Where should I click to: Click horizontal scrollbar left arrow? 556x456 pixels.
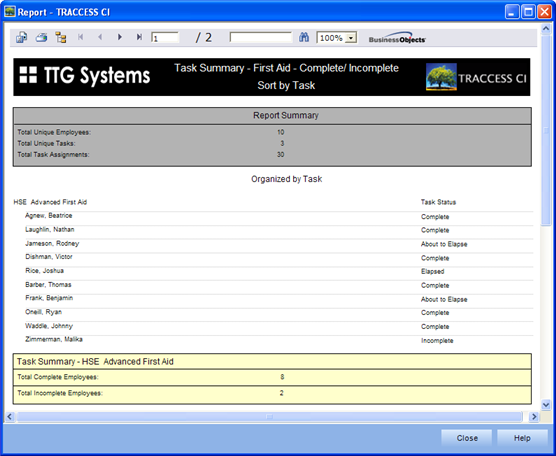[10, 417]
